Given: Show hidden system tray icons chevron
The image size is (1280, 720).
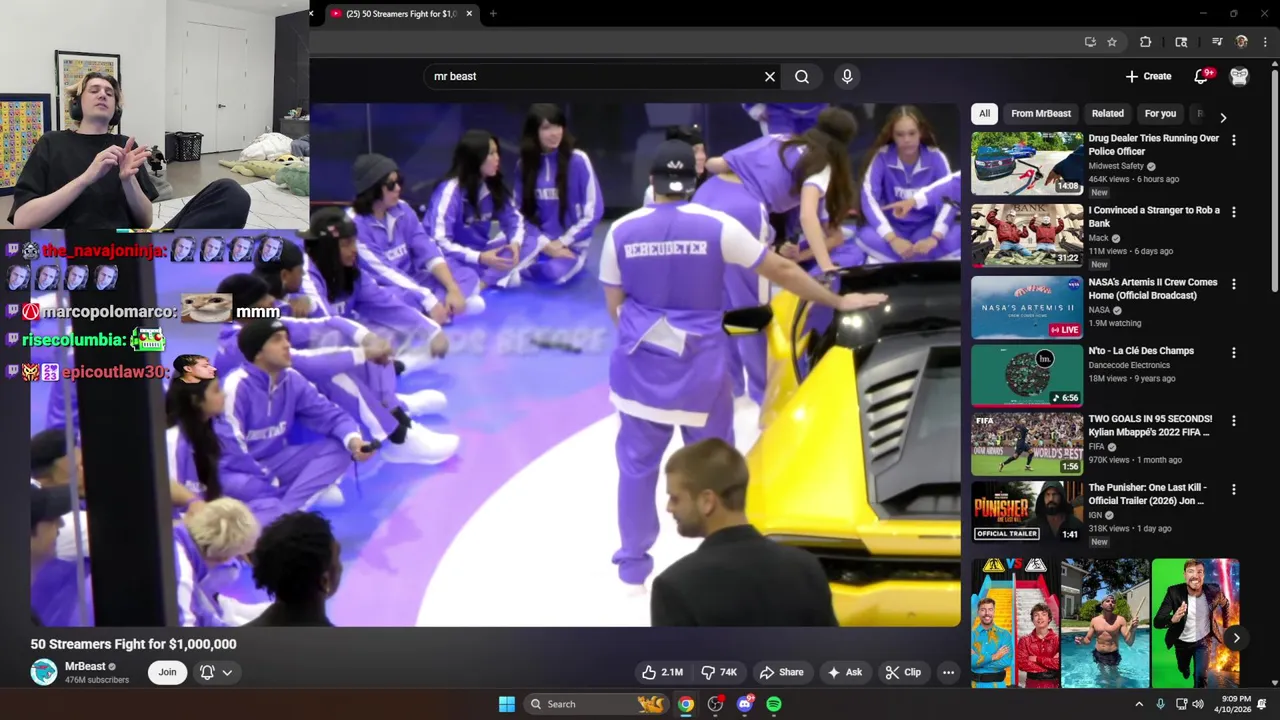Looking at the screenshot, I should (1138, 704).
